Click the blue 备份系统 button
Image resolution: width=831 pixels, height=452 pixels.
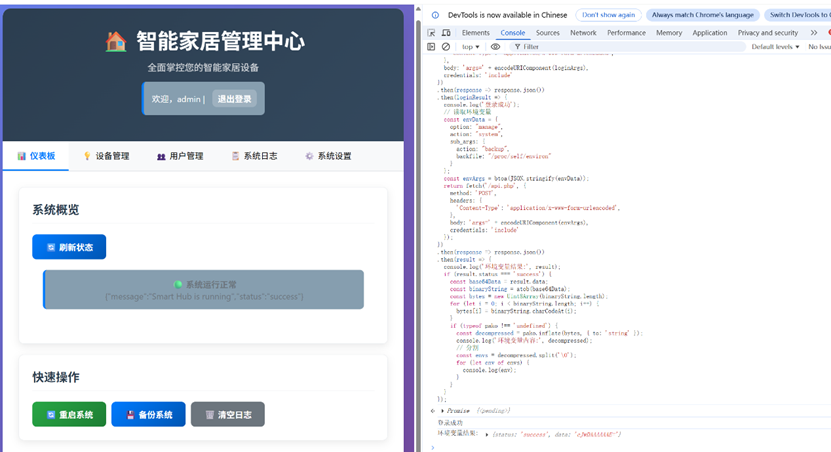point(148,414)
